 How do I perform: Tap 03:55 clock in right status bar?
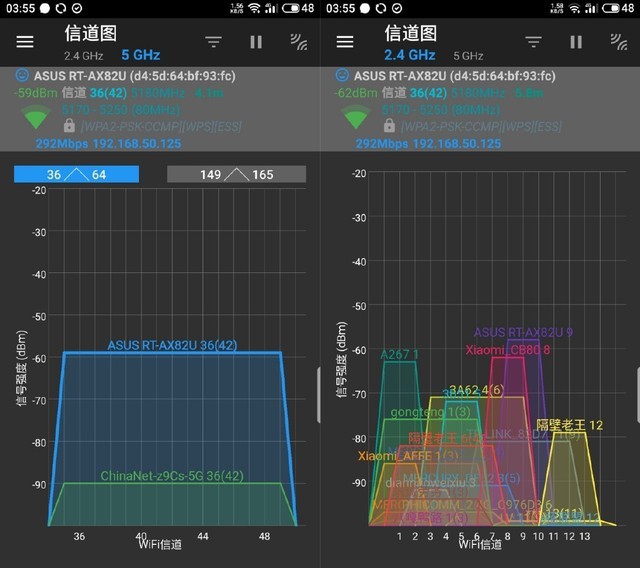[340, 8]
